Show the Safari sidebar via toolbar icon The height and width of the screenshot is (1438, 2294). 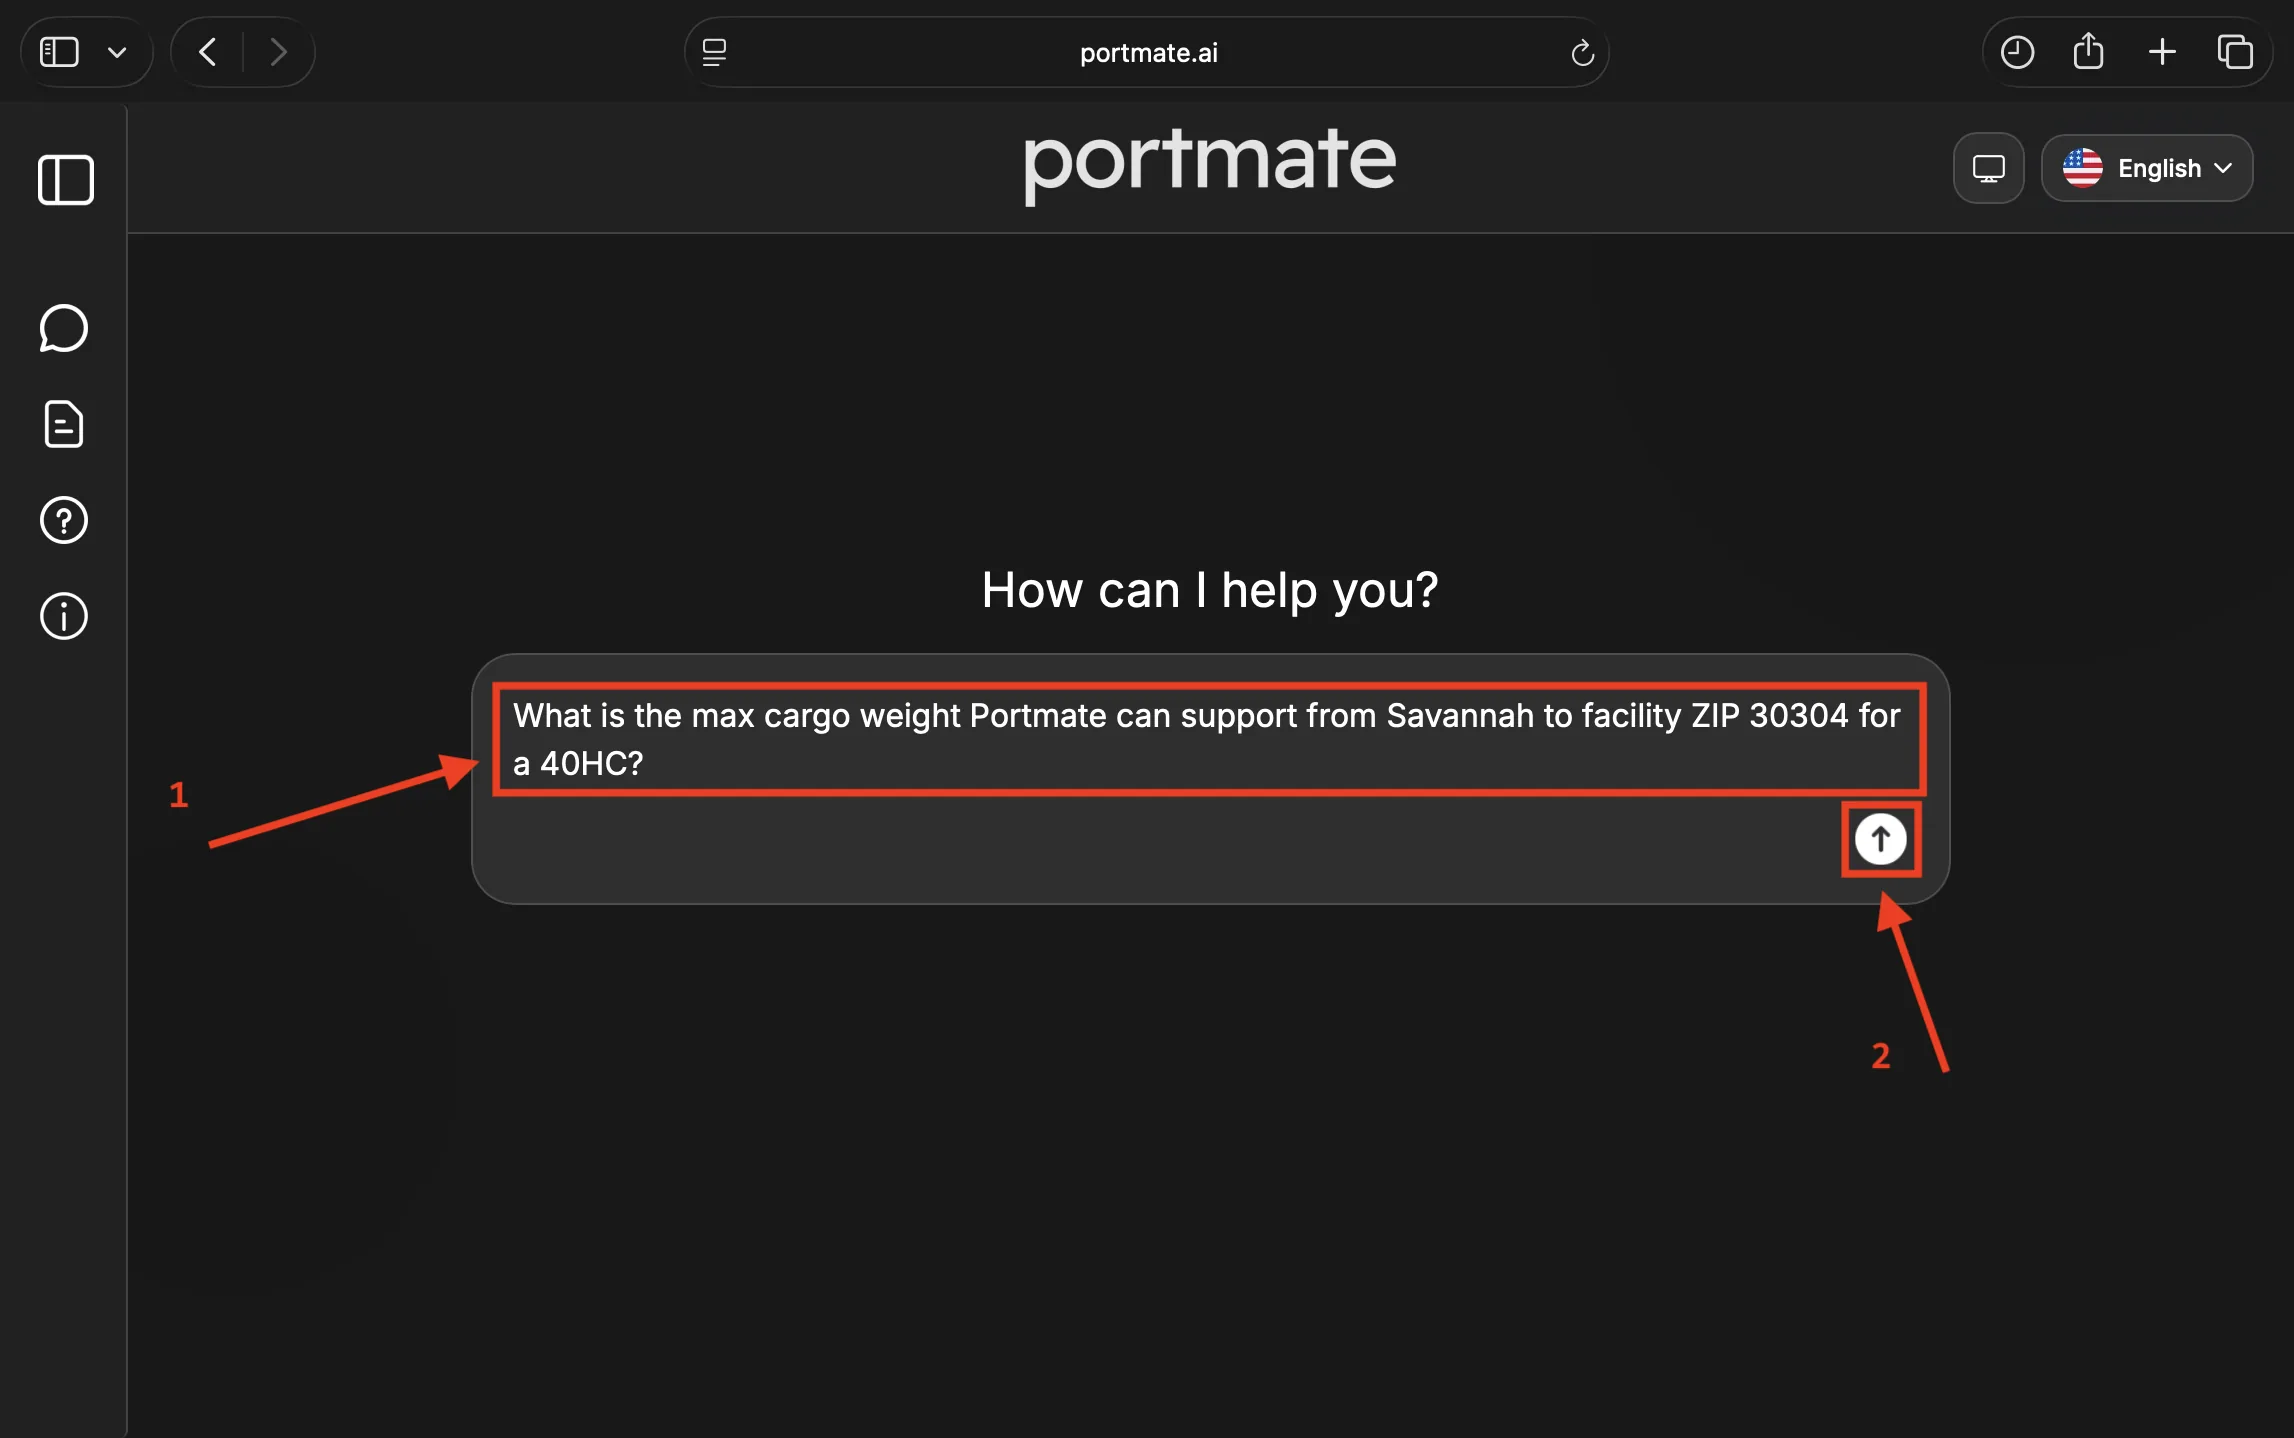pyautogui.click(x=59, y=52)
